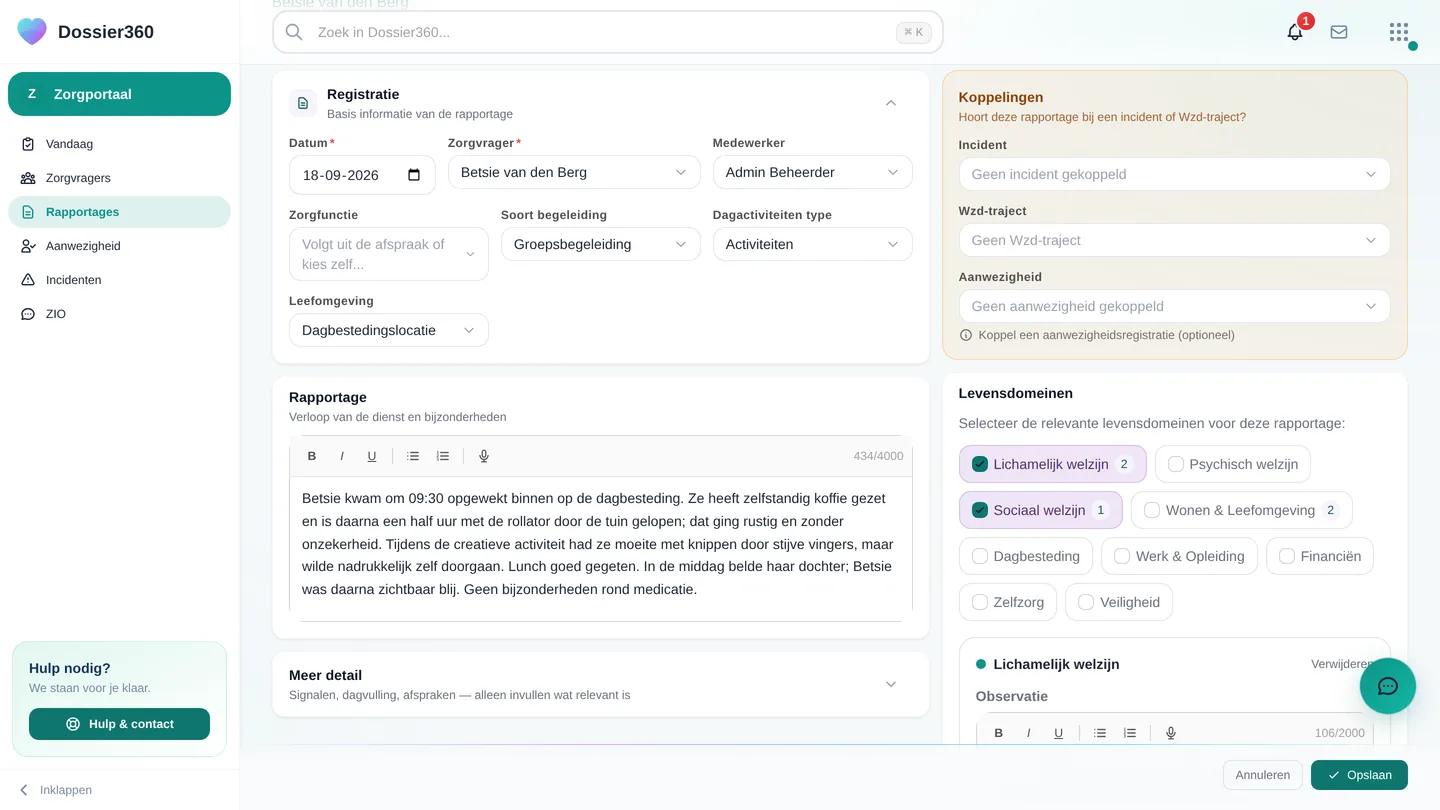Save the report with Opslaan

pyautogui.click(x=1359, y=775)
